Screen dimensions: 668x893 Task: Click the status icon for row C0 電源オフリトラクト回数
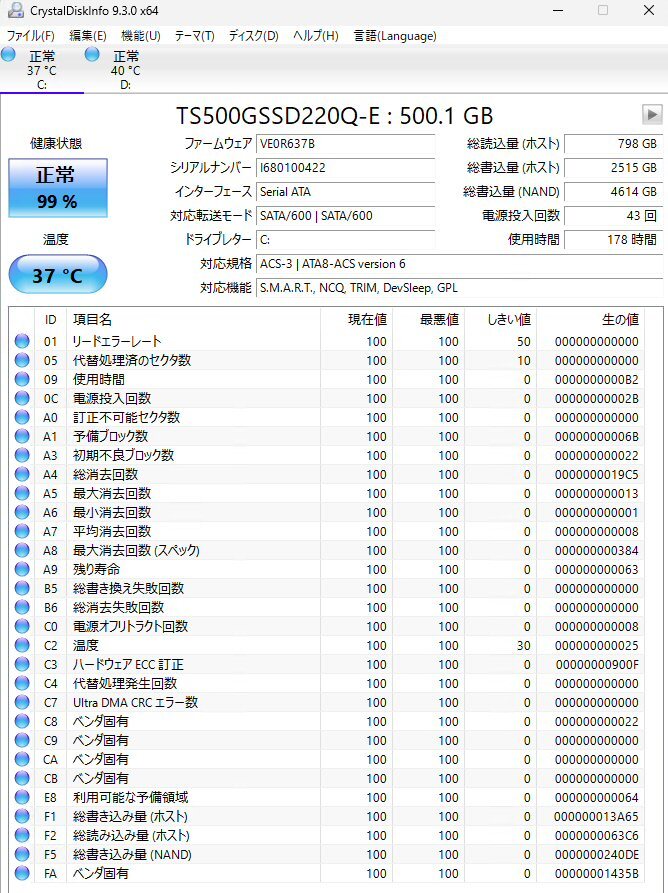(x=22, y=626)
